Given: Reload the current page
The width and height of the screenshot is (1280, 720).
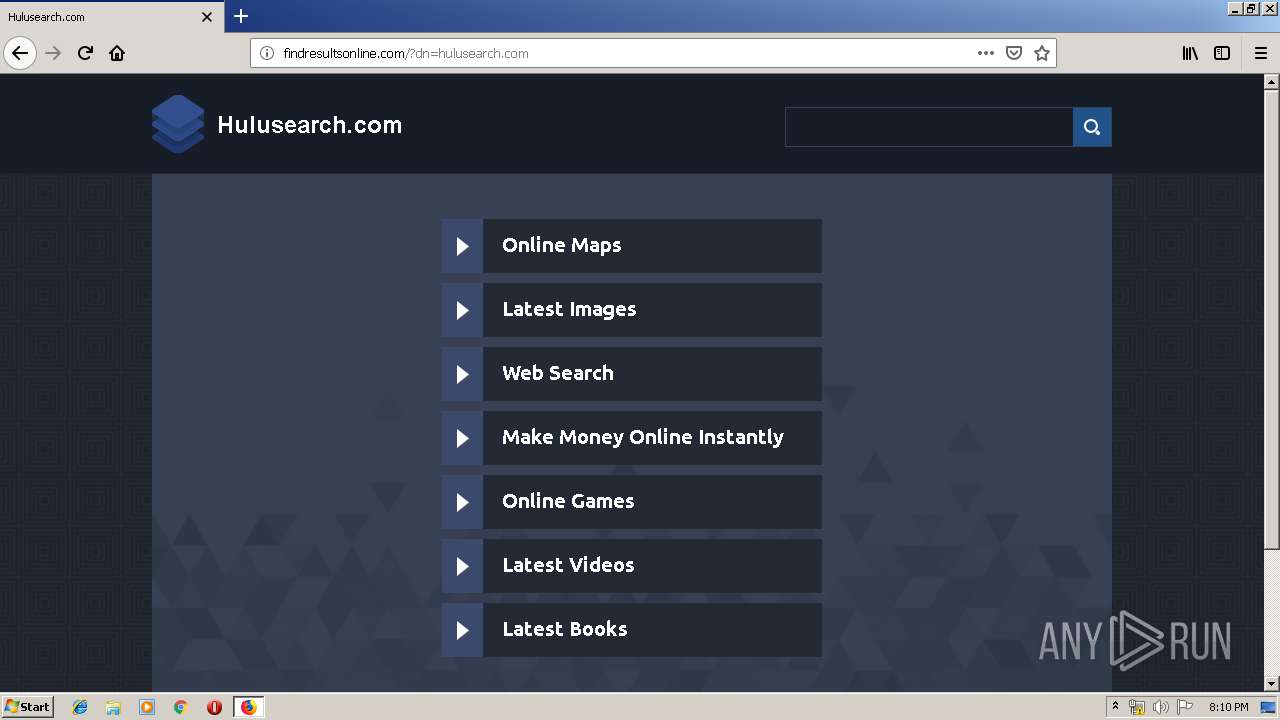Looking at the screenshot, I should click(x=85, y=53).
